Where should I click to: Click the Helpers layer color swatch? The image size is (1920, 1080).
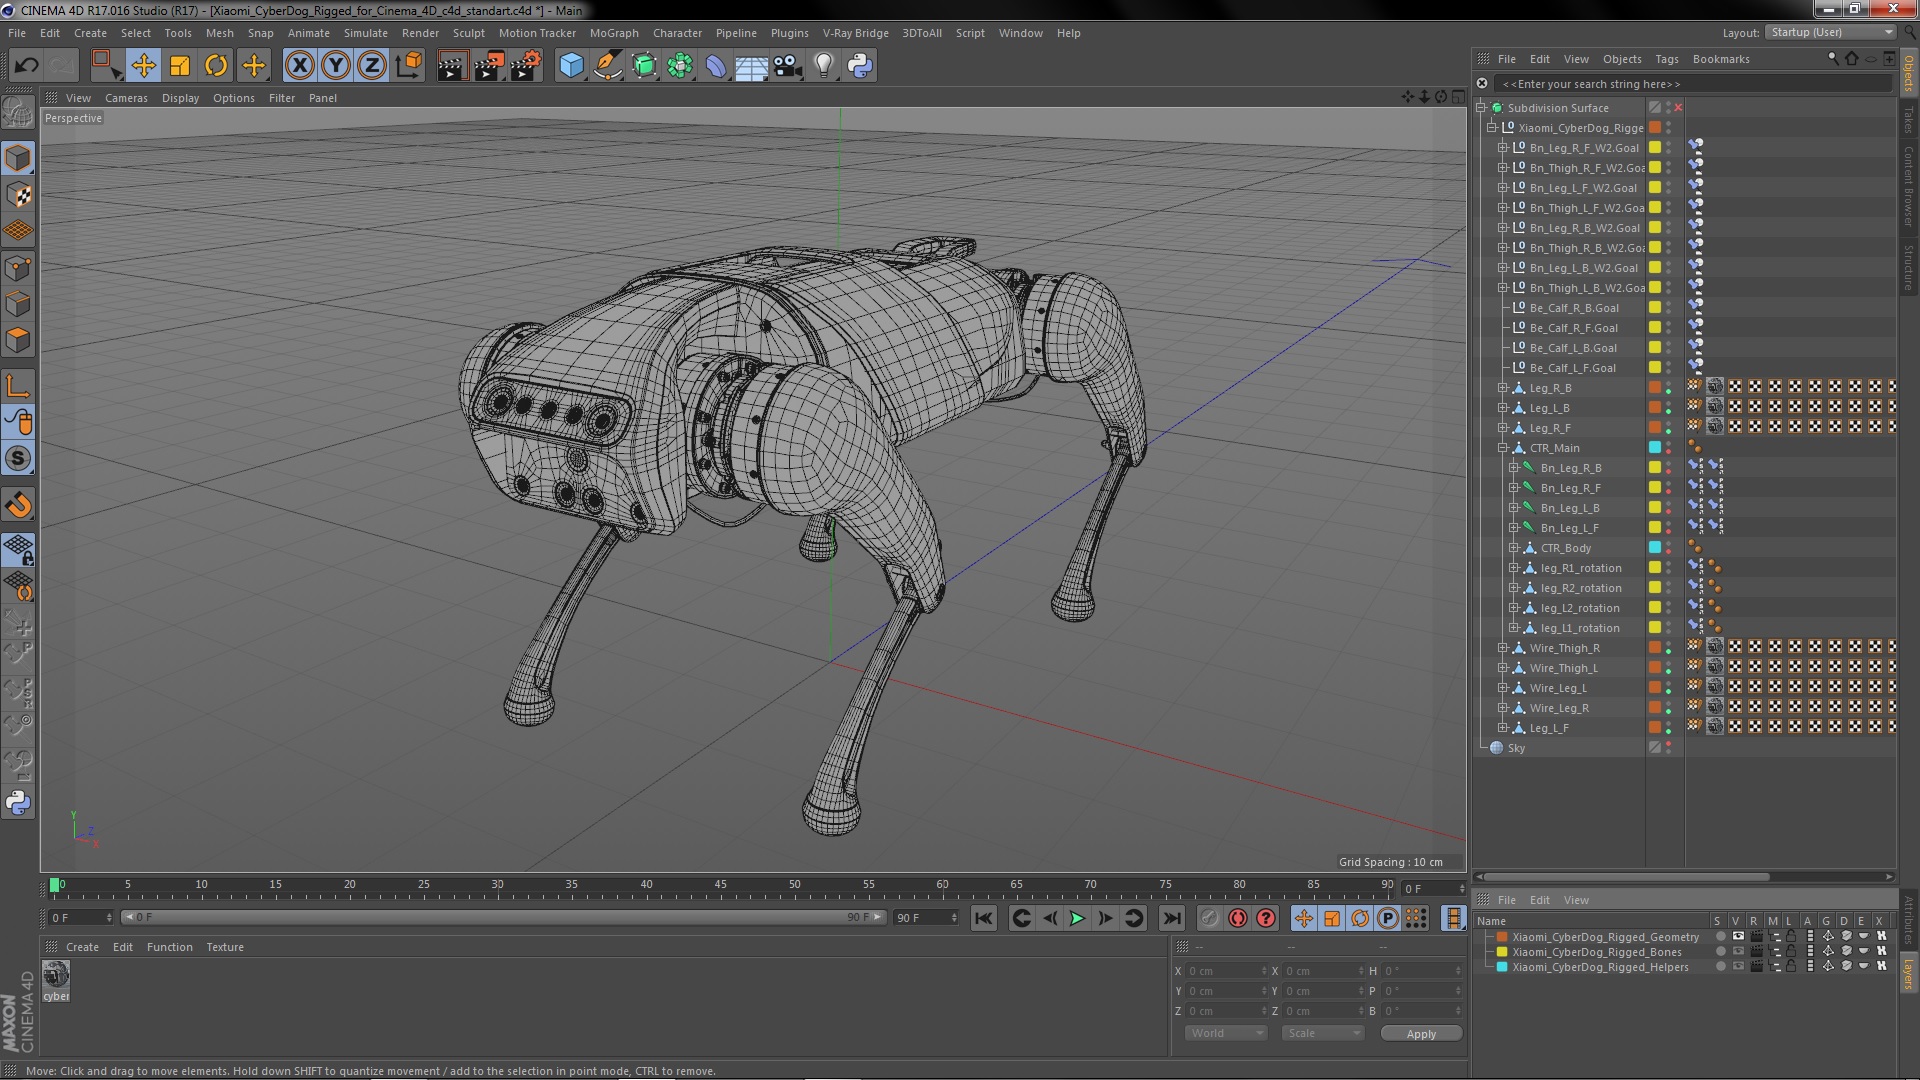(1501, 967)
